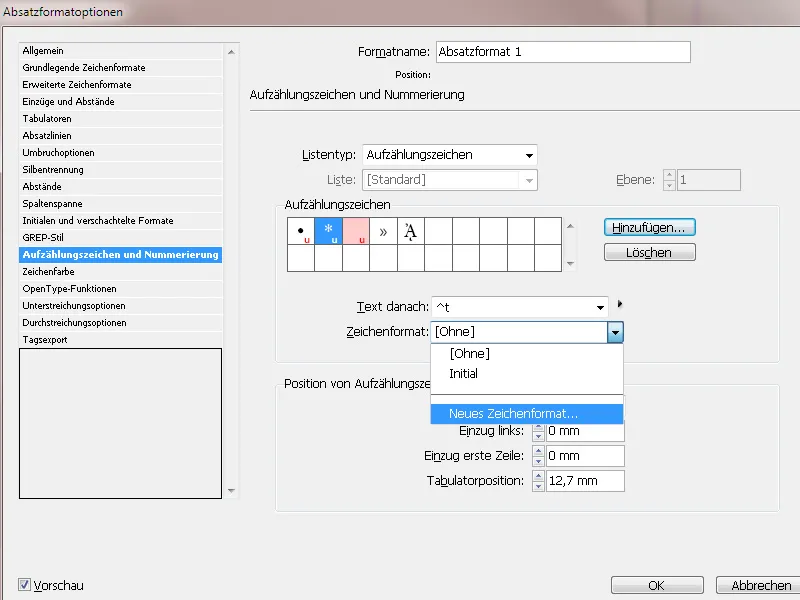Click the Tabulatorposition value field
The height and width of the screenshot is (600, 800).
pos(585,481)
